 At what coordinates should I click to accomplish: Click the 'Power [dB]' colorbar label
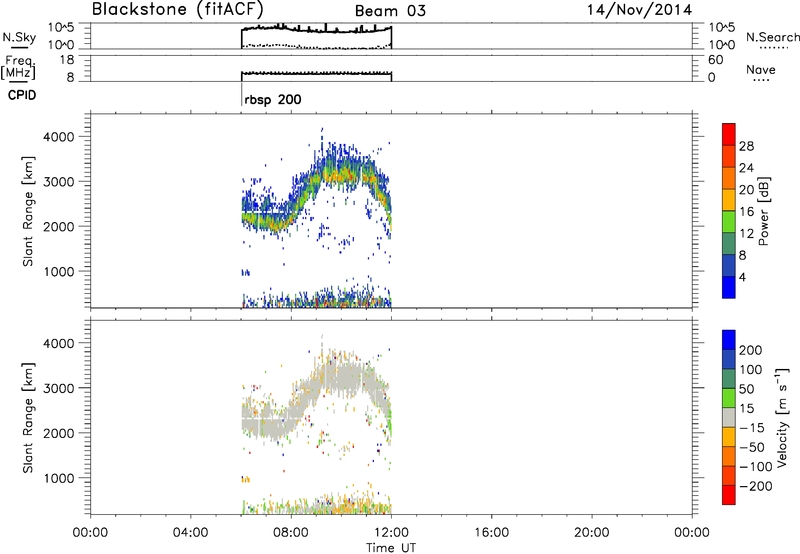click(x=763, y=211)
